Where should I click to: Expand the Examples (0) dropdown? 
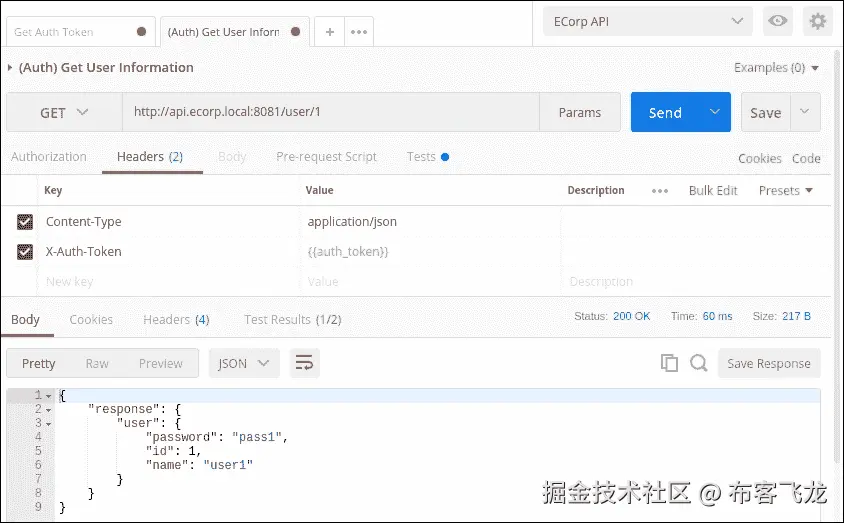point(777,68)
